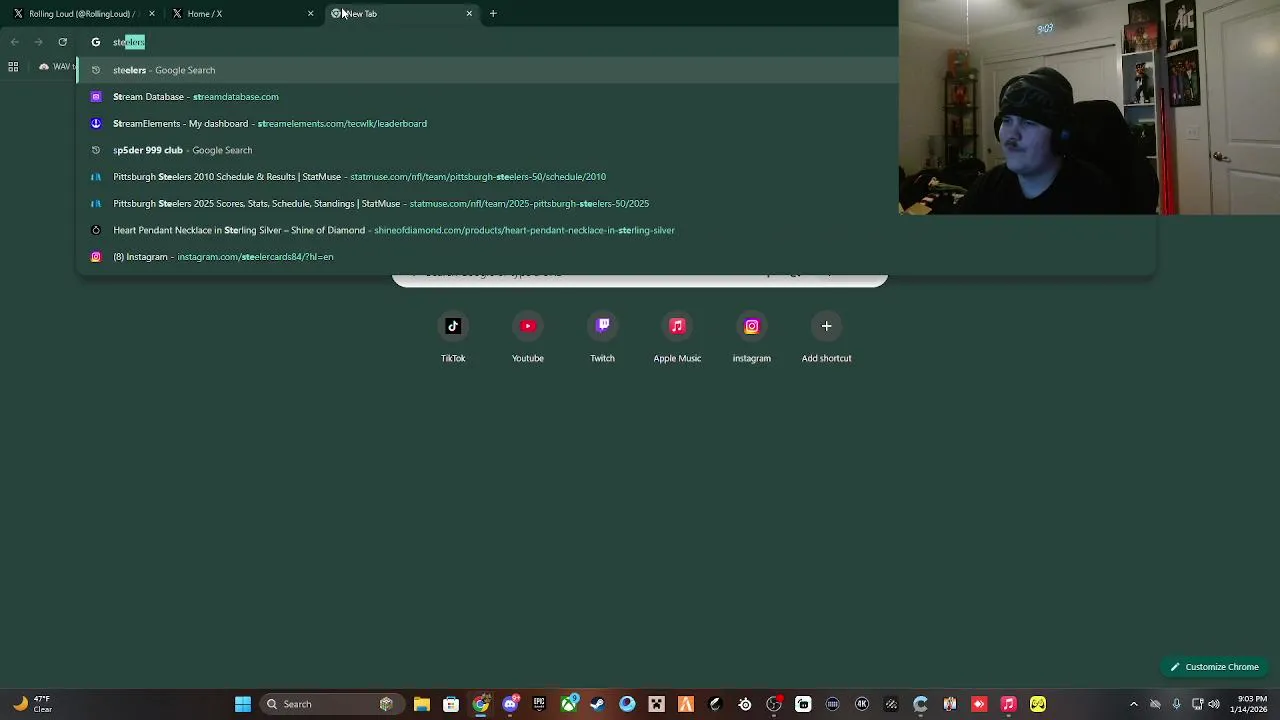Click the taskbar Search box
Screen dimensions: 1280x720
point(332,704)
